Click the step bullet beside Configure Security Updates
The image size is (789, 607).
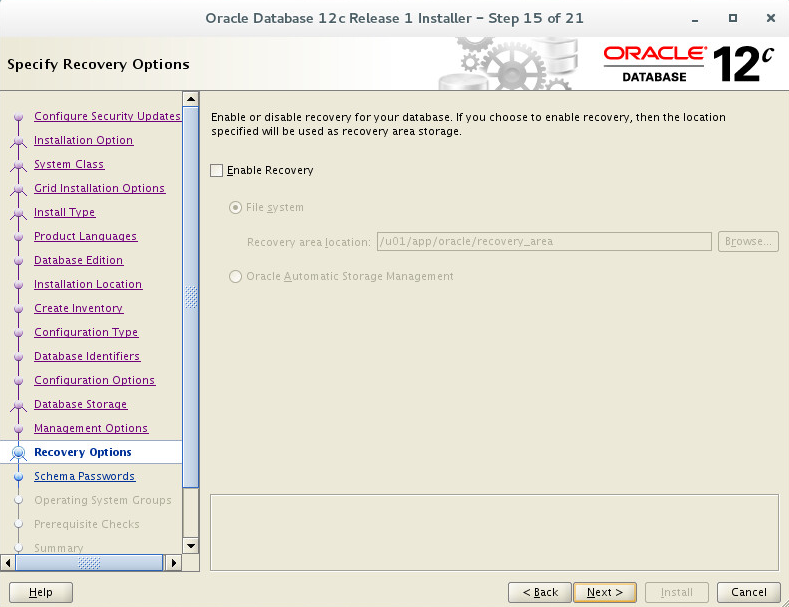click(19, 117)
